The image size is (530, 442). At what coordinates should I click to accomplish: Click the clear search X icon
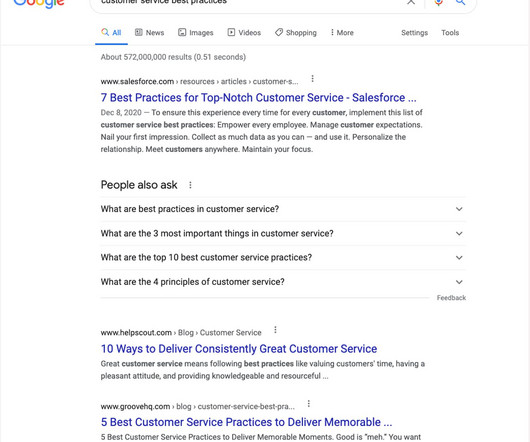click(x=411, y=2)
